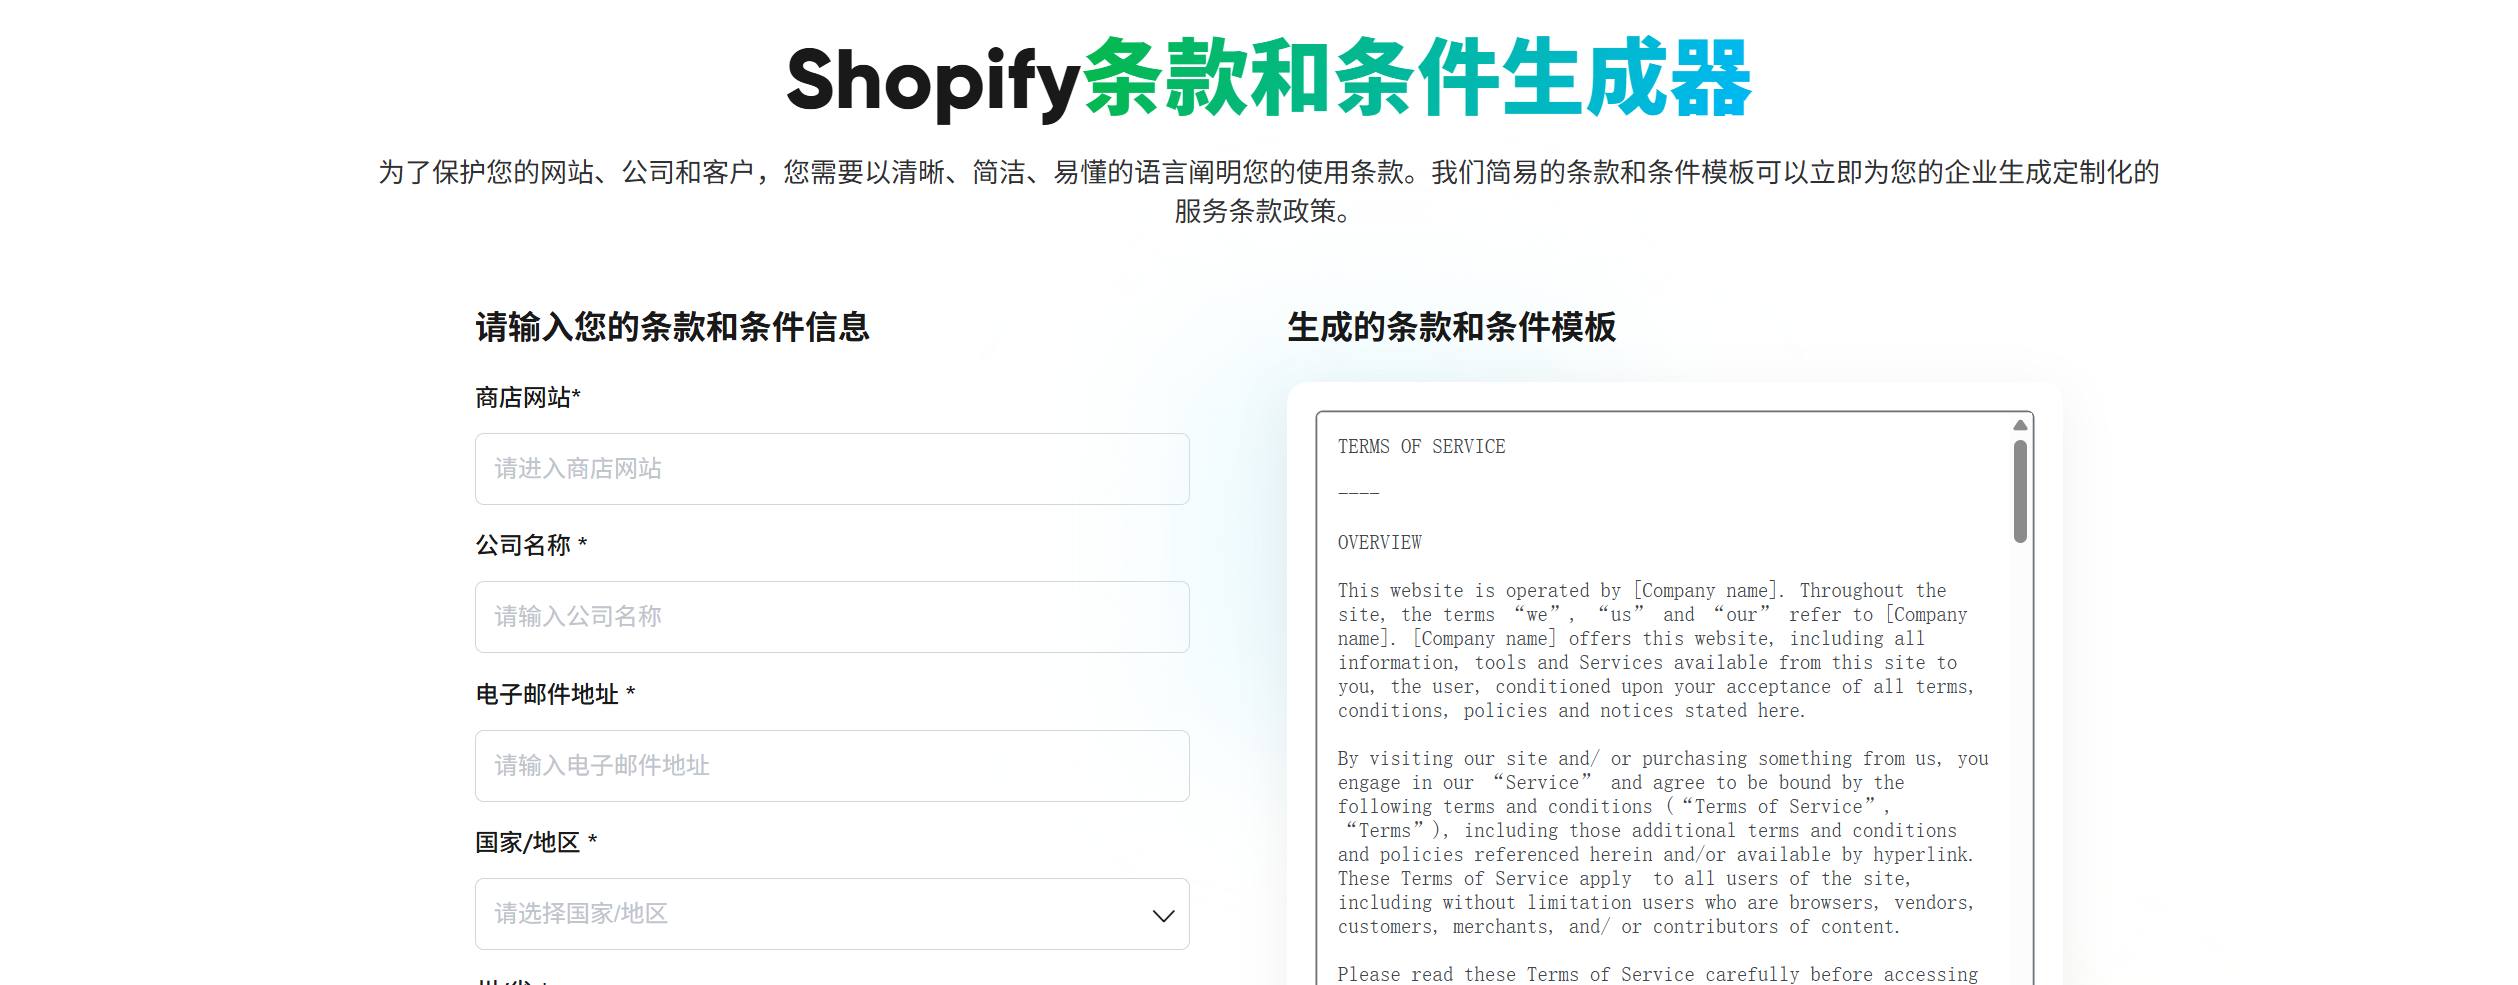Click the paragraph starting "By visiting our site"

coord(1663,843)
